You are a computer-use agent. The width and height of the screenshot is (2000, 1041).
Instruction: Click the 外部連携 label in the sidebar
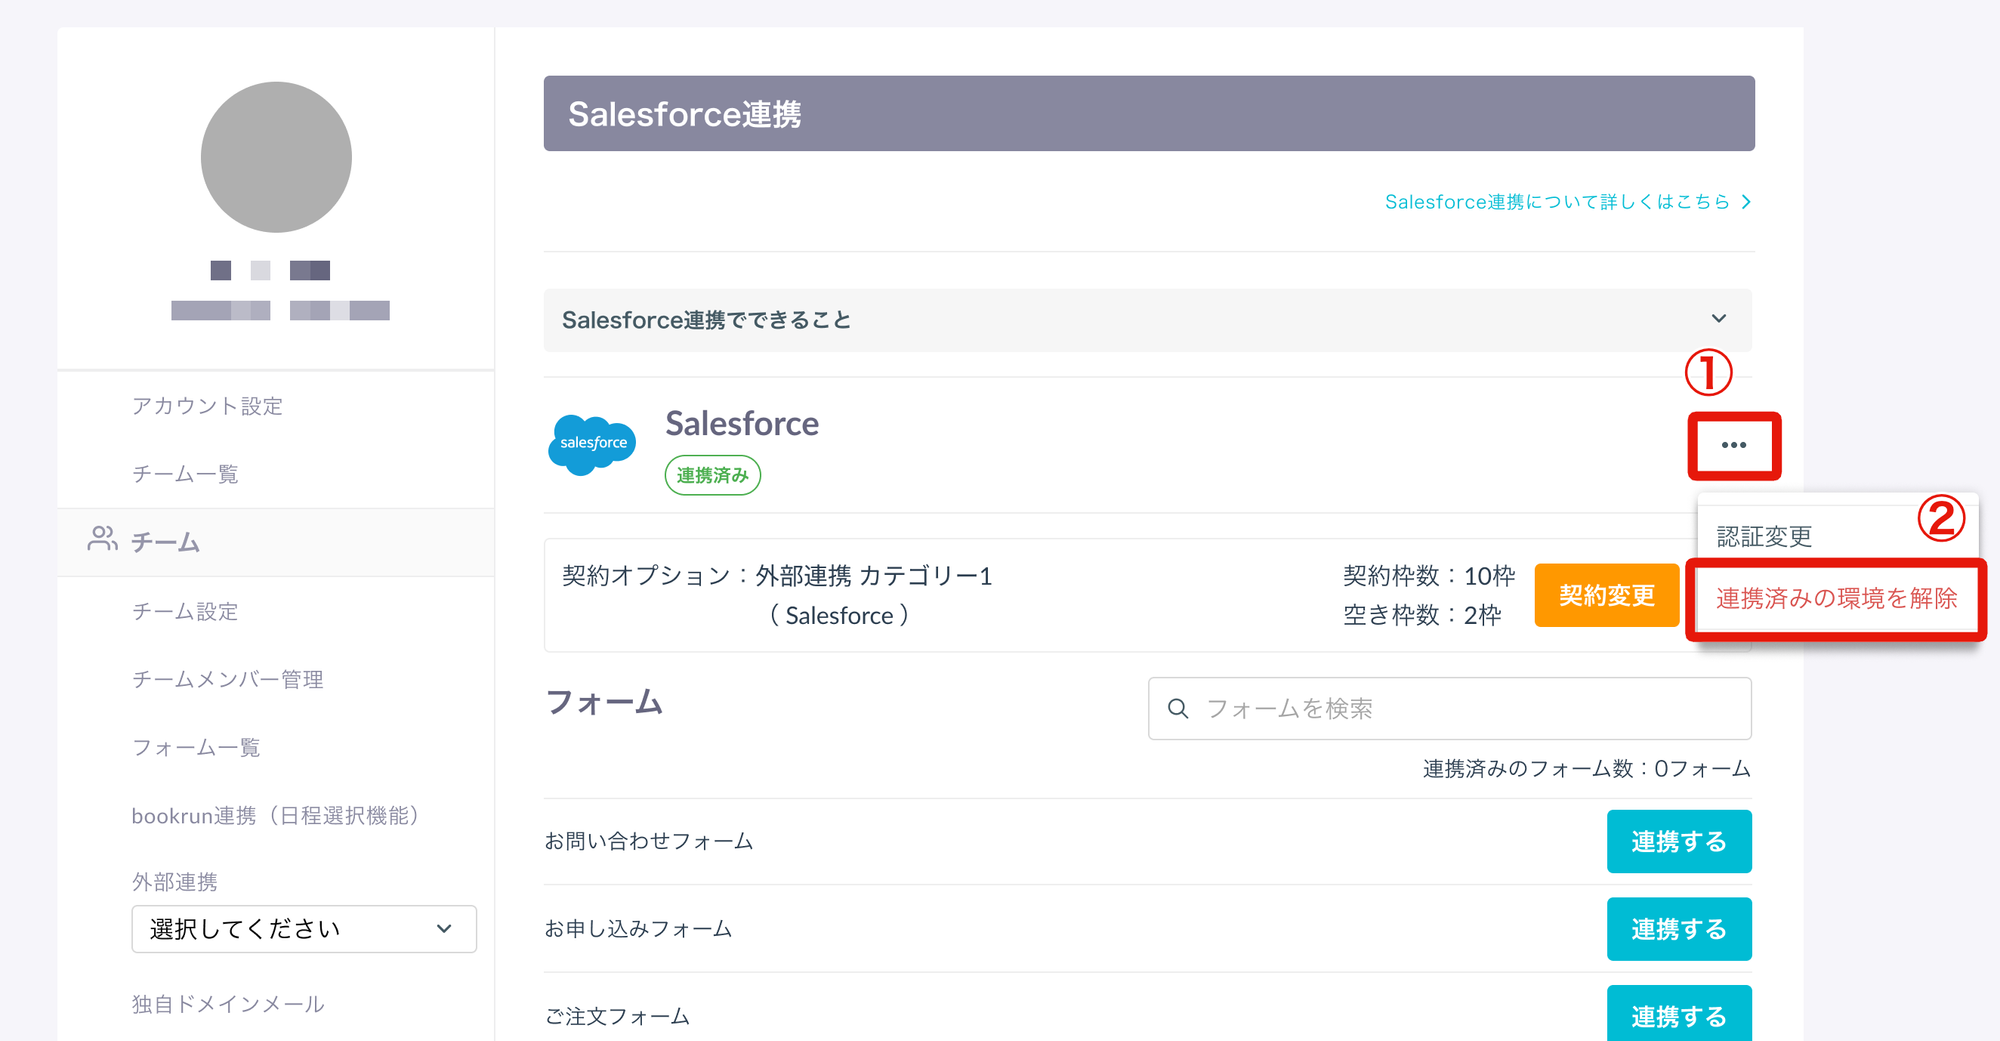coord(175,882)
